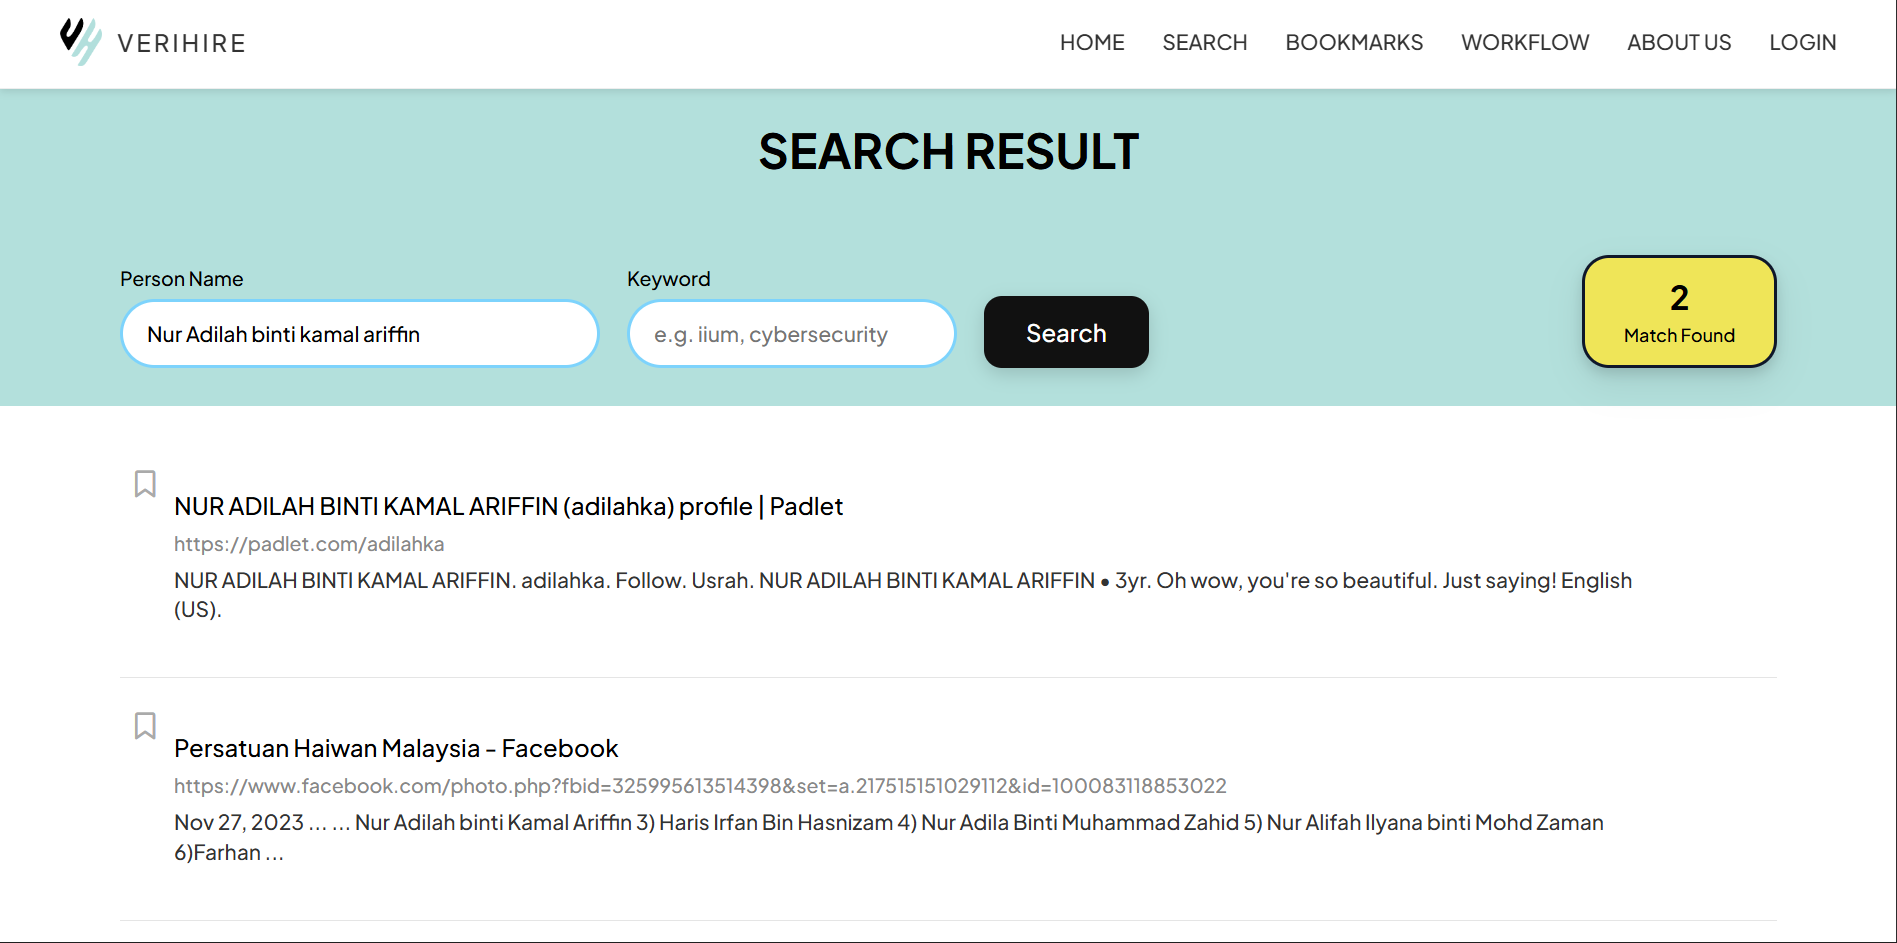Click the VeriHire logo icon

tap(80, 42)
